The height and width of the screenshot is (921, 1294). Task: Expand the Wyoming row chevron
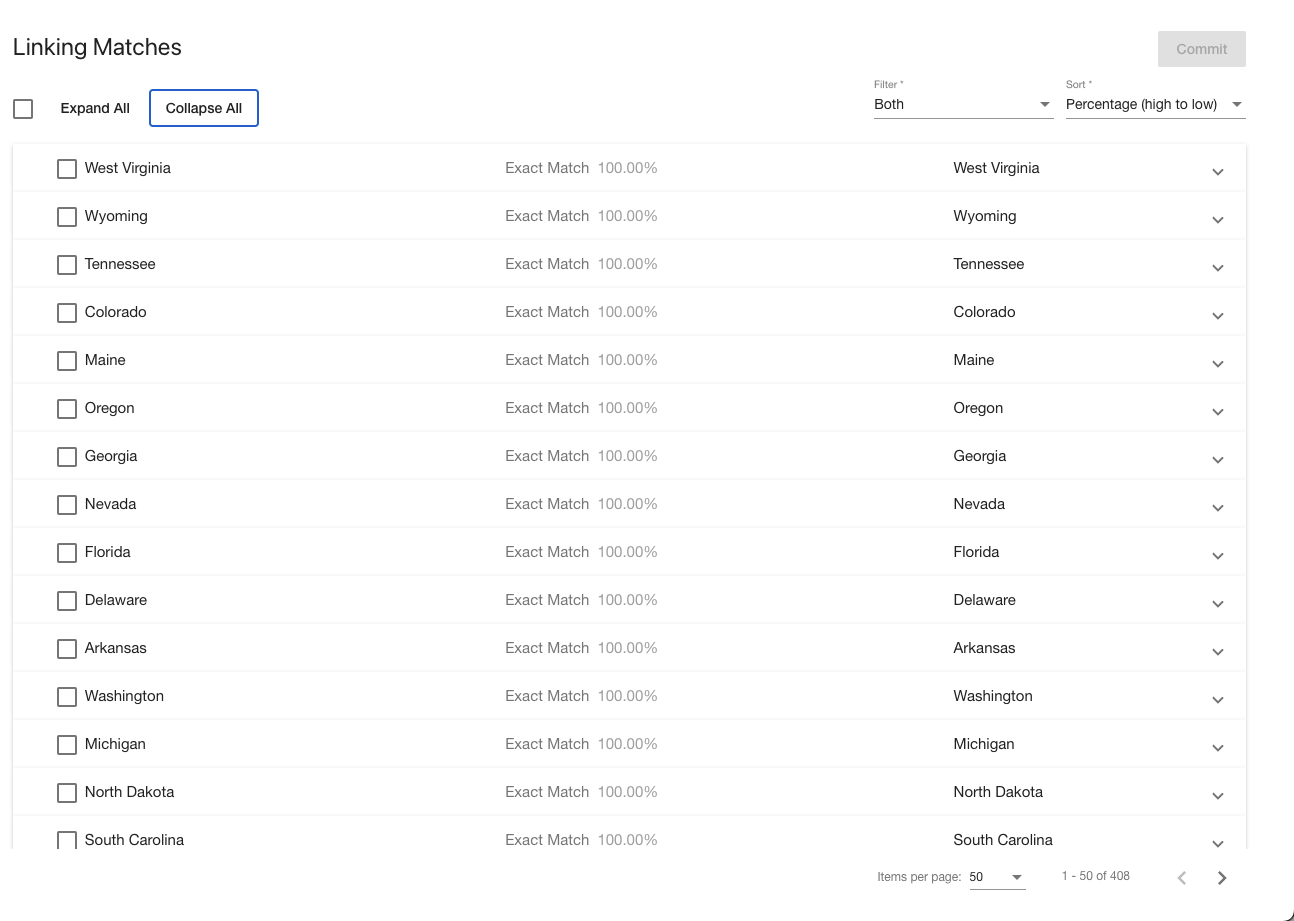1217,219
